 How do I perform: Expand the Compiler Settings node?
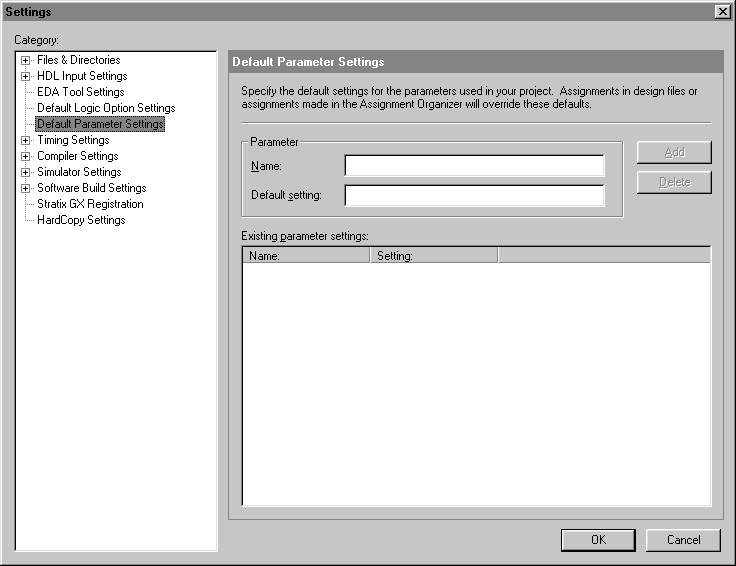pos(25,156)
